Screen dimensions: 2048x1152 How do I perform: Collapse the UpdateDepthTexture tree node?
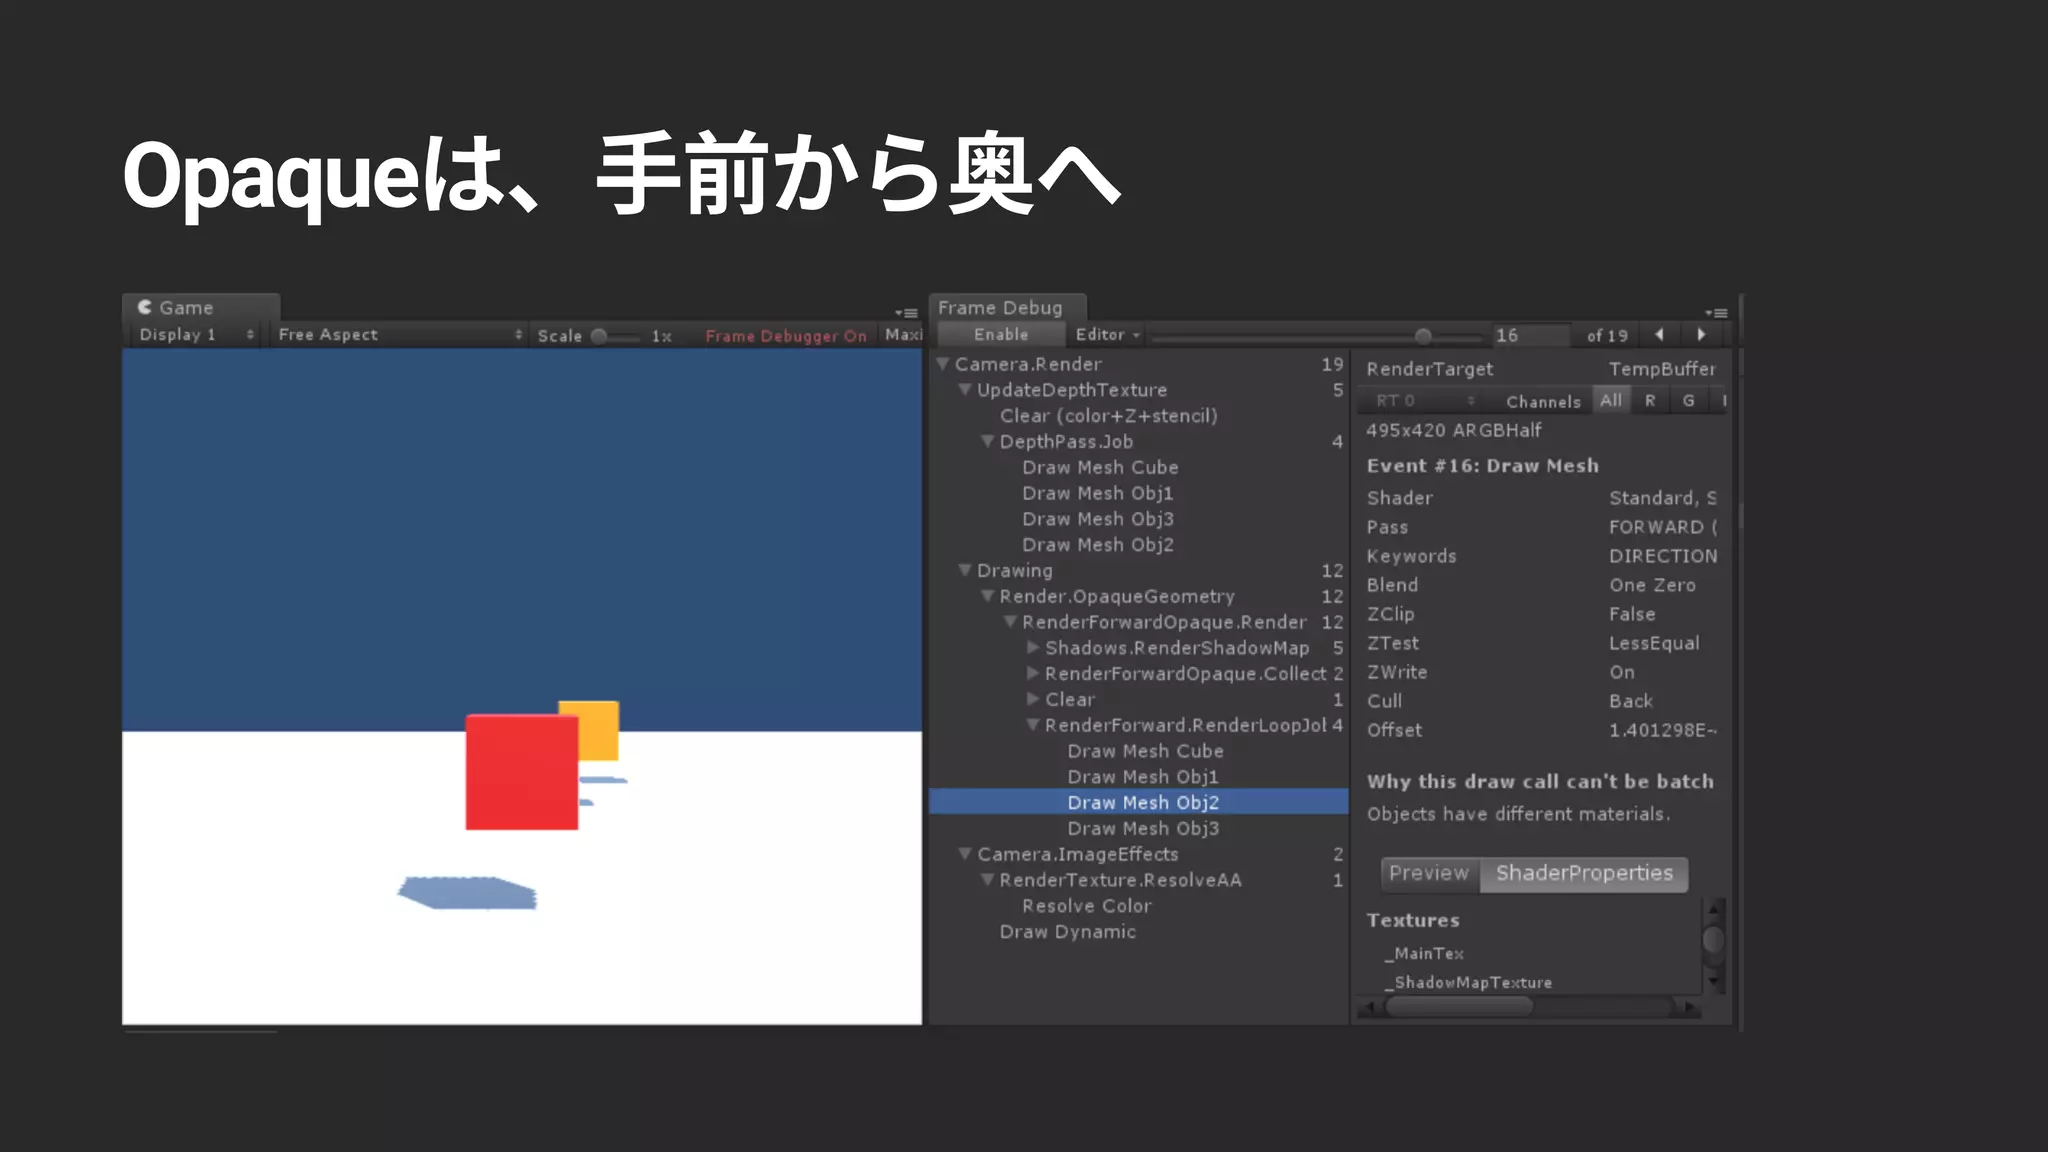[965, 390]
